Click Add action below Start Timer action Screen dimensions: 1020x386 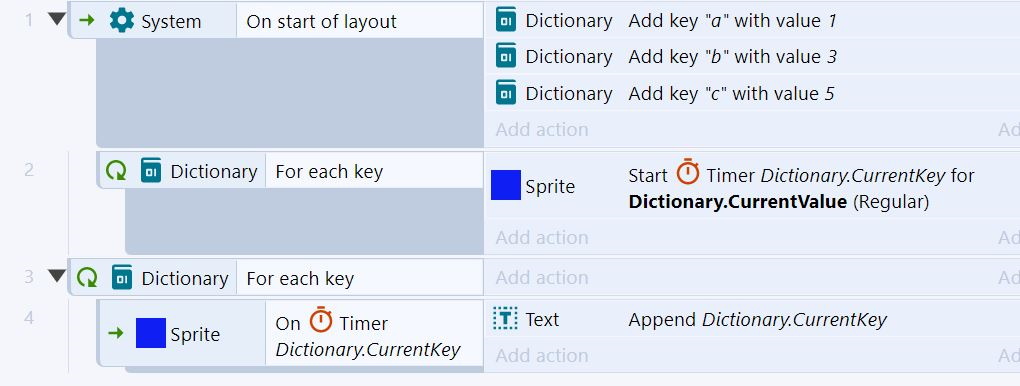point(542,238)
